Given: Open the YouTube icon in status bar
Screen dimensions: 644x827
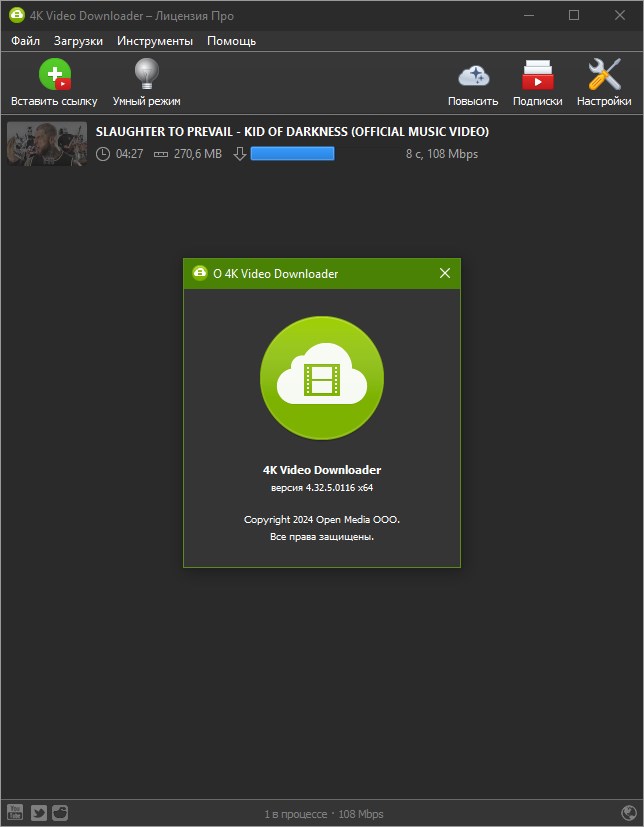Looking at the screenshot, I should [15, 812].
